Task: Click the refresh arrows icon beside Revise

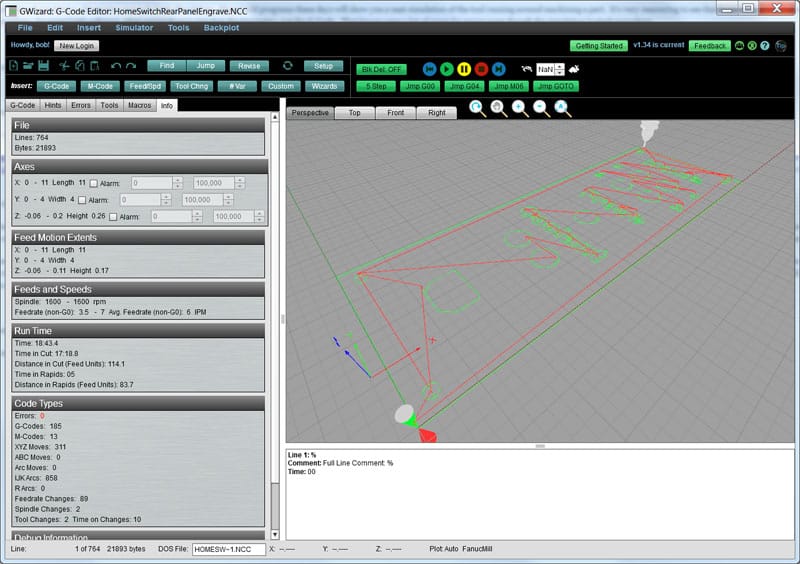Action: (288, 65)
